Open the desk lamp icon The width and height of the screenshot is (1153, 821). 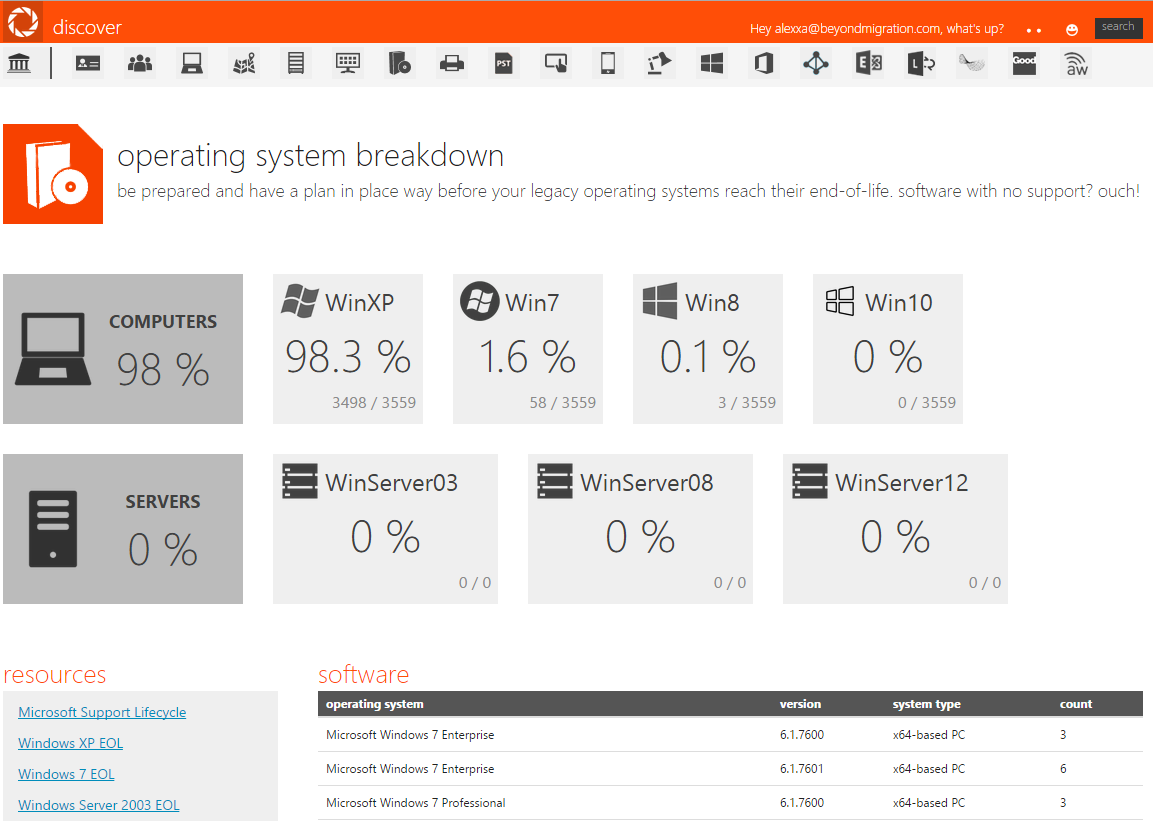[x=659, y=63]
